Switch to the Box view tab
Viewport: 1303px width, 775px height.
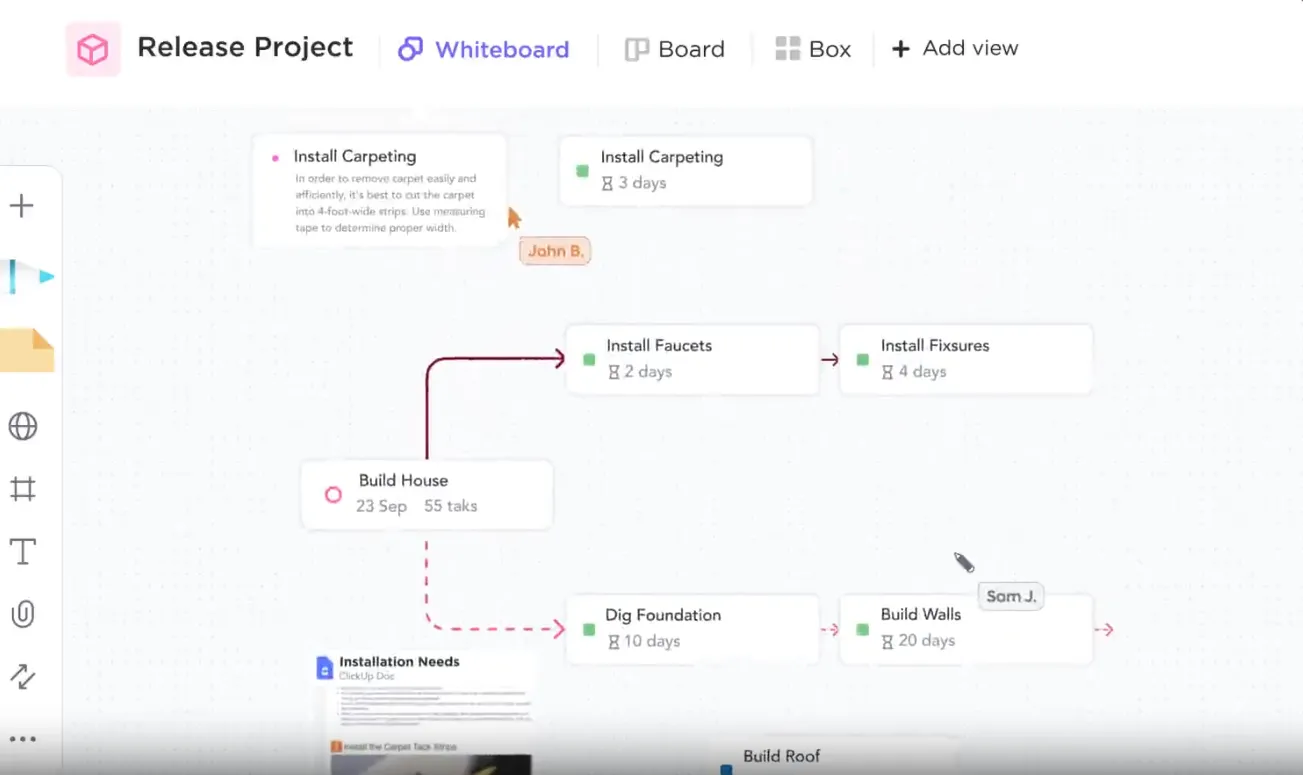click(814, 49)
